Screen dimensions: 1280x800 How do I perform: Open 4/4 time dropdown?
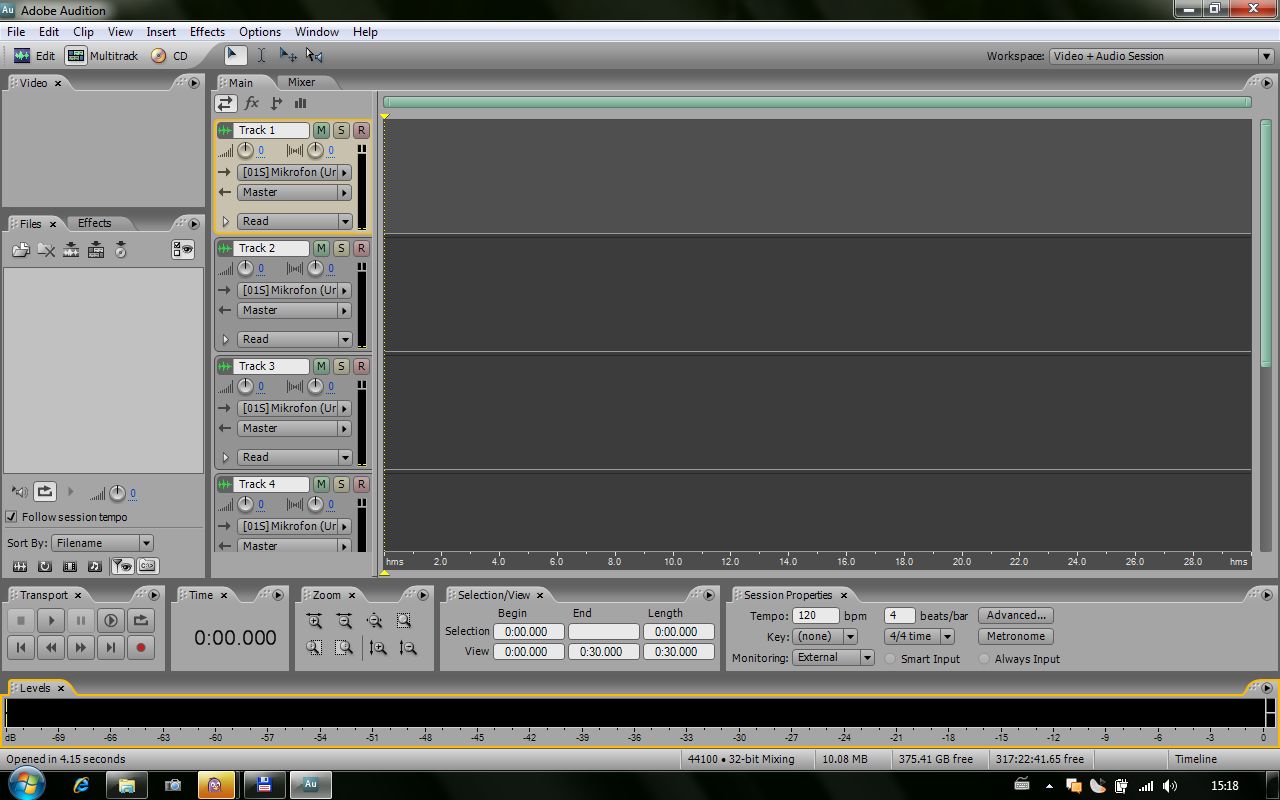(919, 636)
